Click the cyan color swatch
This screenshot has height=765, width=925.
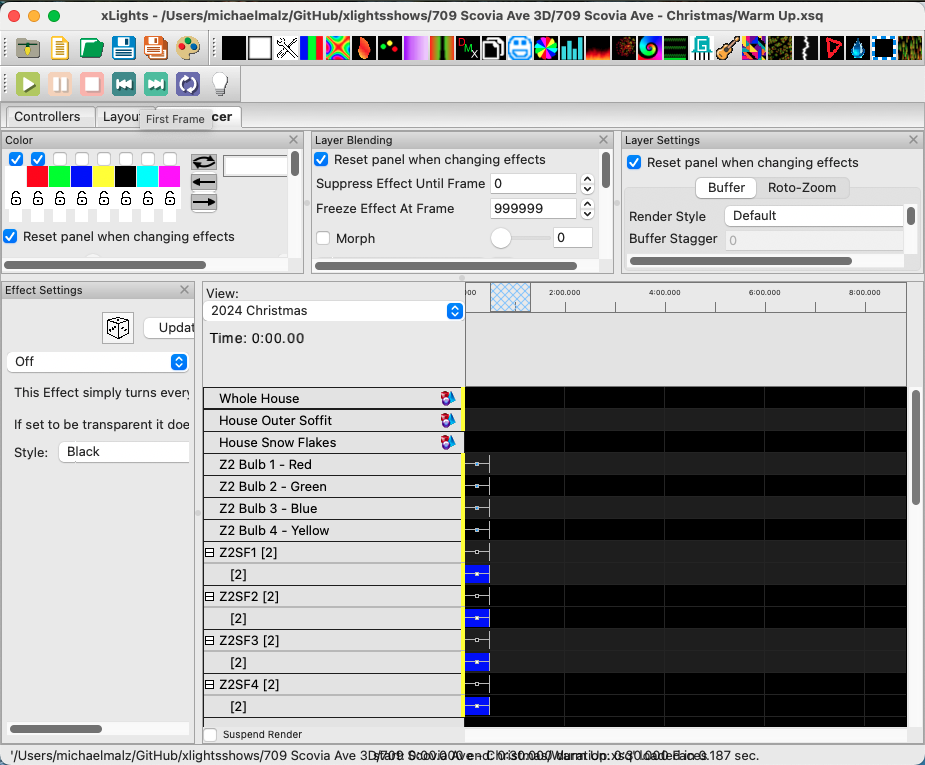pyautogui.click(x=147, y=176)
